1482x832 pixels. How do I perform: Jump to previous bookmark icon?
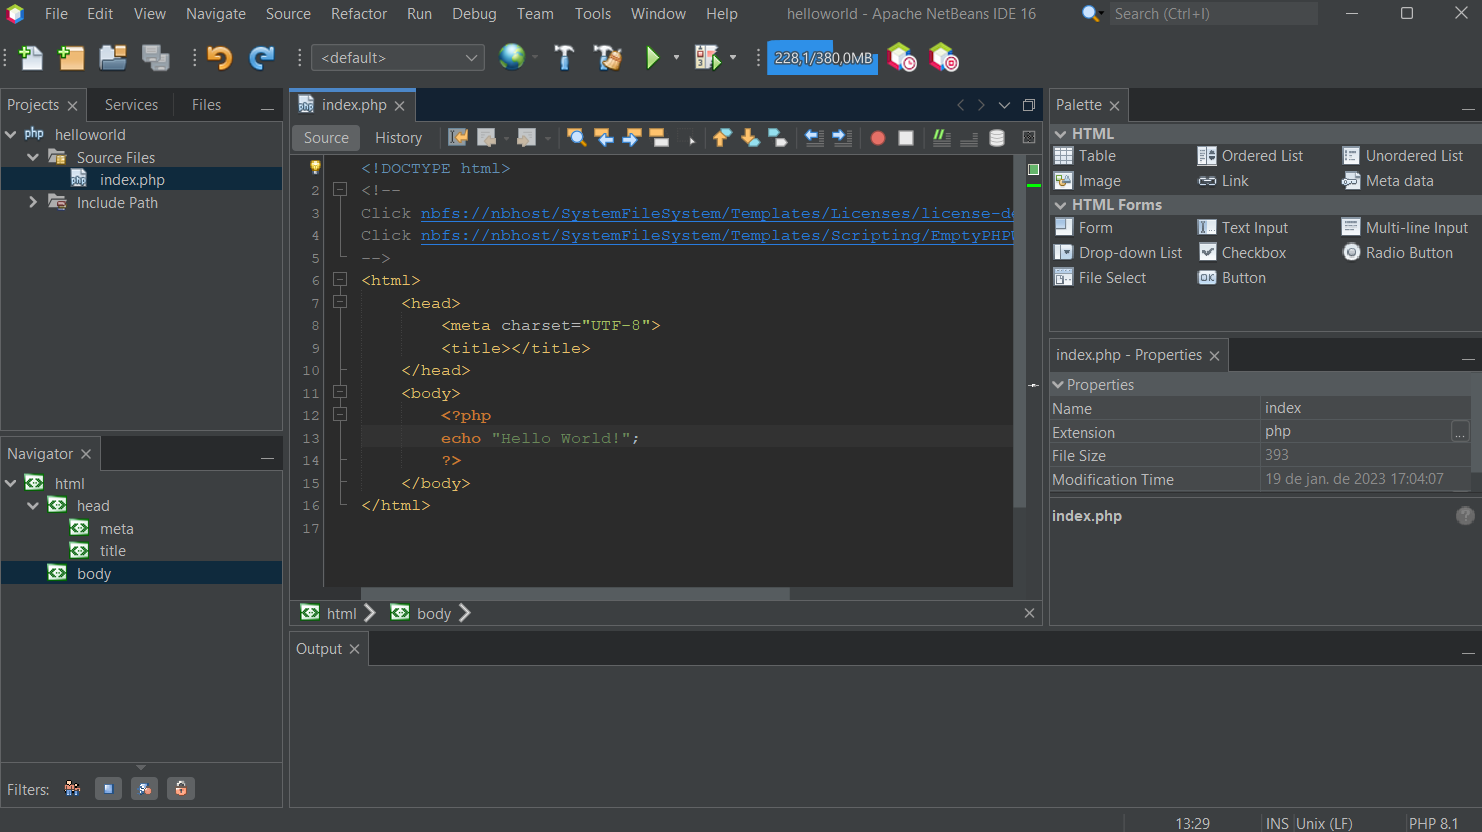[722, 138]
